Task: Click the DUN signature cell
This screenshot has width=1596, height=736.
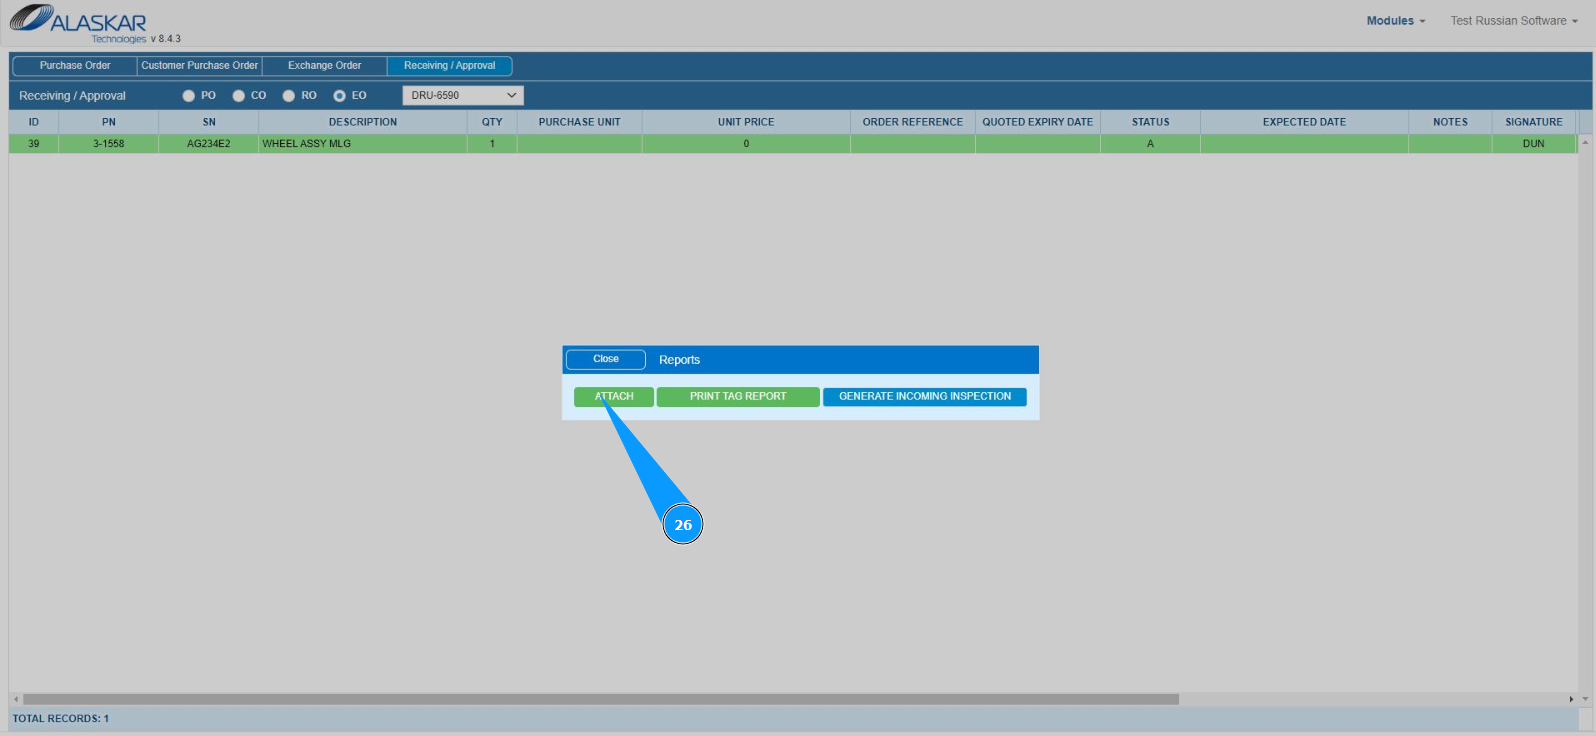Action: (x=1534, y=144)
